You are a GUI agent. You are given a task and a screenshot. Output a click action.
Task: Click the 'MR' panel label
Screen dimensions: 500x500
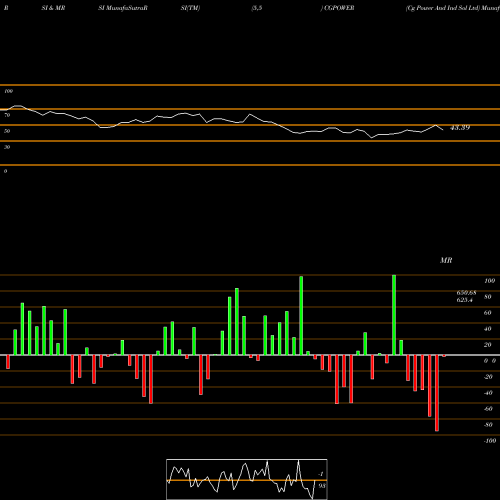click(x=446, y=260)
